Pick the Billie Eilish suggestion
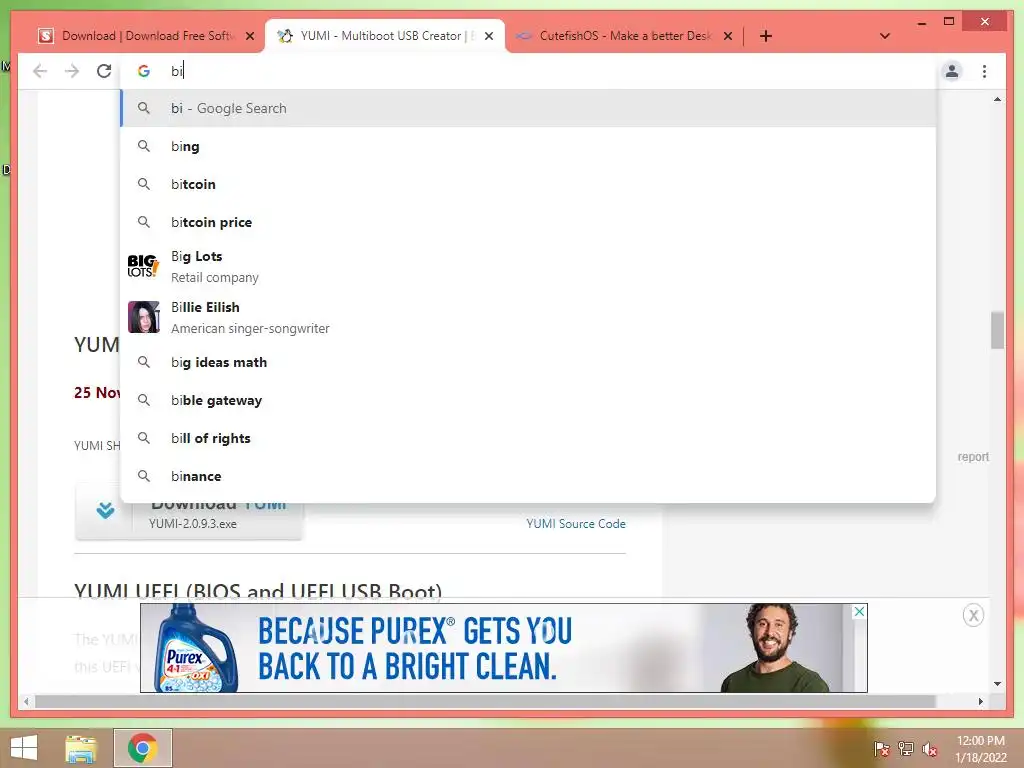This screenshot has width=1024, height=768. pyautogui.click(x=528, y=317)
